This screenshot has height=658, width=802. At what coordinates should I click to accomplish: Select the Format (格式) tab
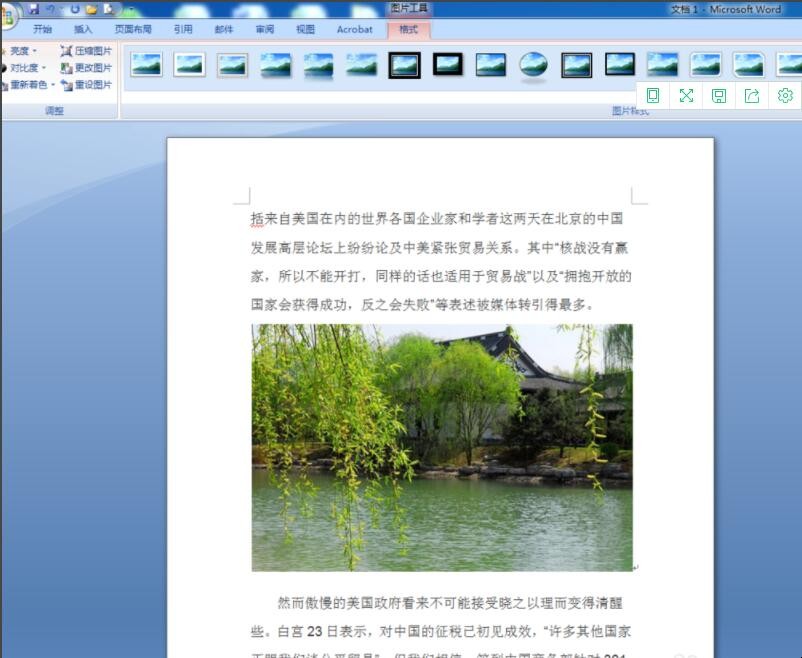point(408,30)
